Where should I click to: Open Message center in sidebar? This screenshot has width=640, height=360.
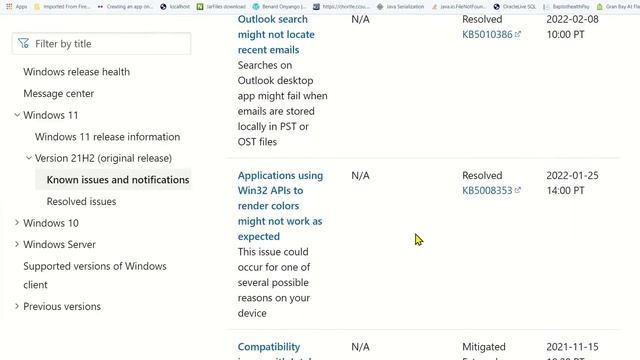58,93
